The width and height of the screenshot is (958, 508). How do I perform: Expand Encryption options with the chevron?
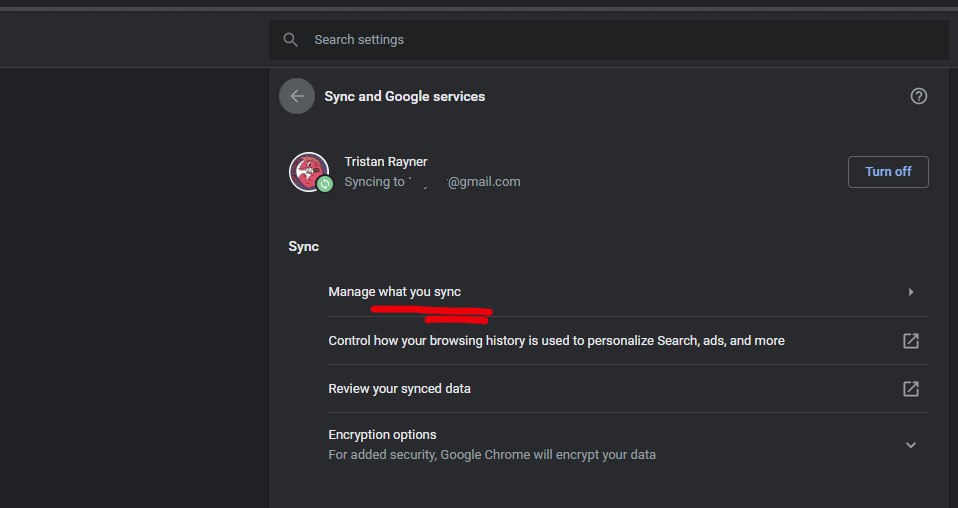[x=911, y=445]
